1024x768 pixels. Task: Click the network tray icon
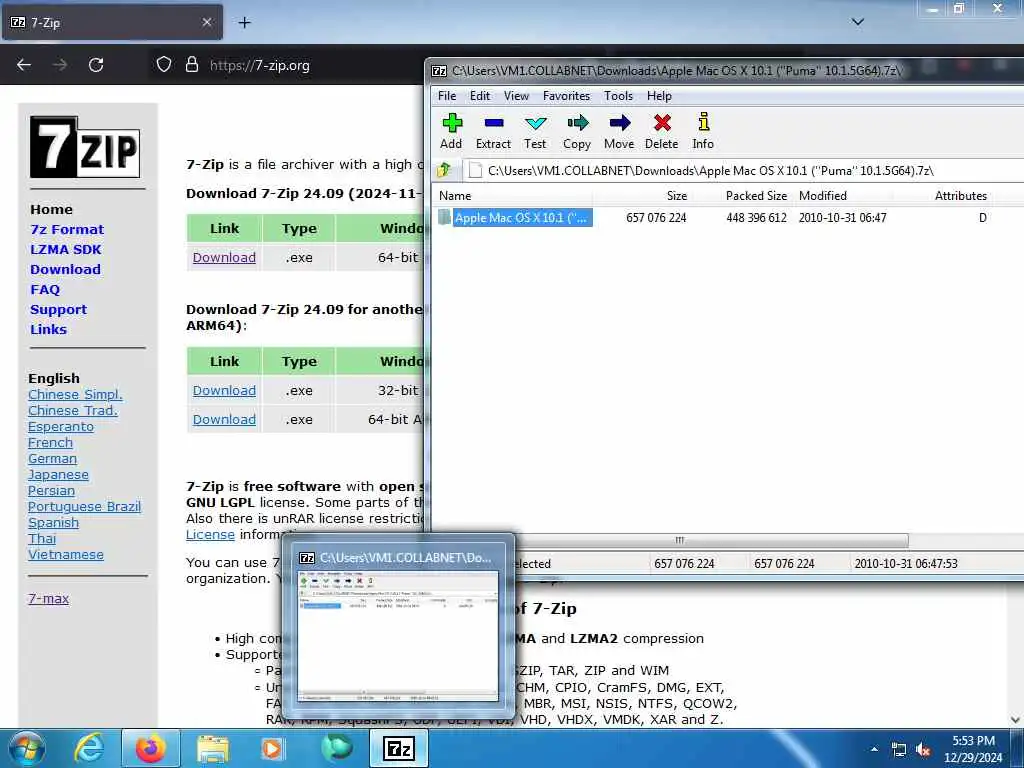pos(899,750)
